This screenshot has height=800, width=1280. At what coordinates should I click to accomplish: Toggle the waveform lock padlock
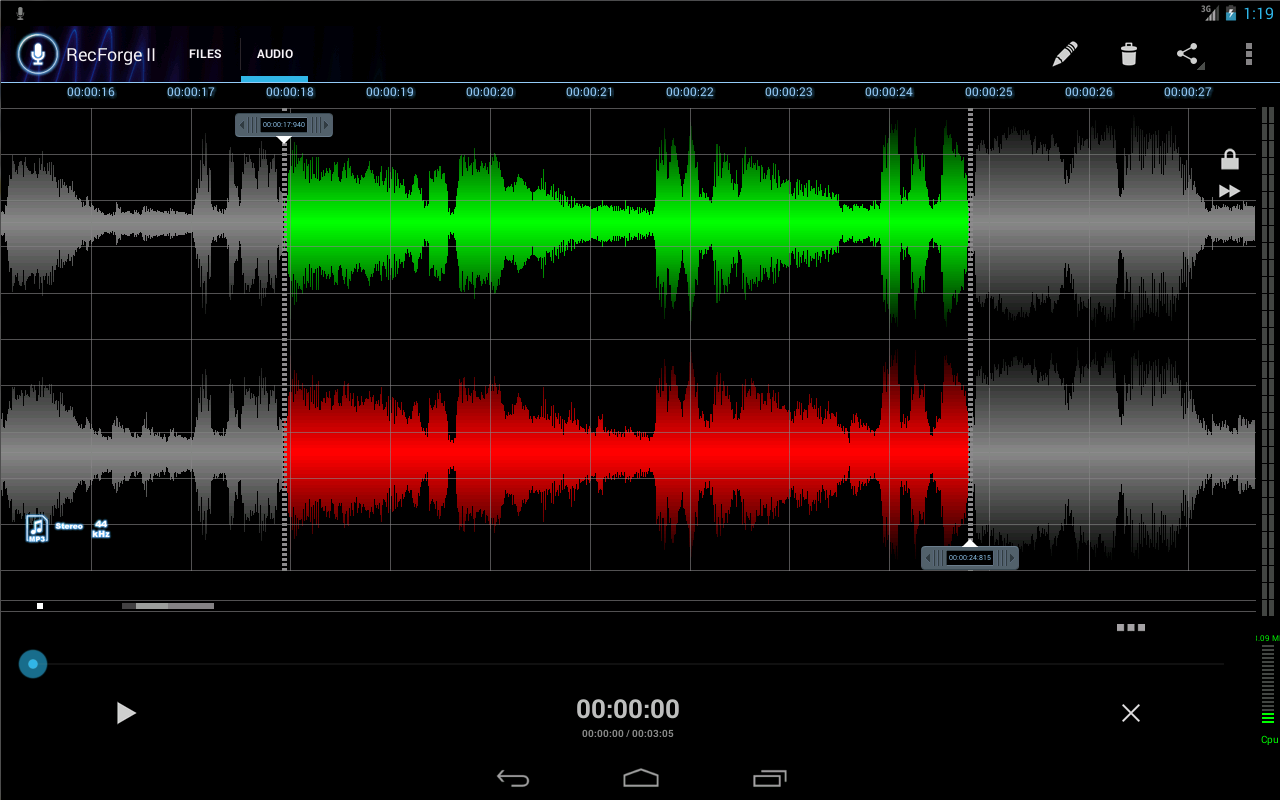[1229, 159]
